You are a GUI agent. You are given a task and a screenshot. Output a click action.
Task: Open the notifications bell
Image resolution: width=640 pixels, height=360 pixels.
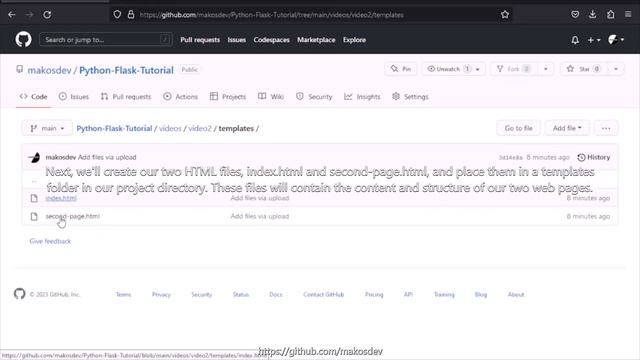[x=575, y=40]
